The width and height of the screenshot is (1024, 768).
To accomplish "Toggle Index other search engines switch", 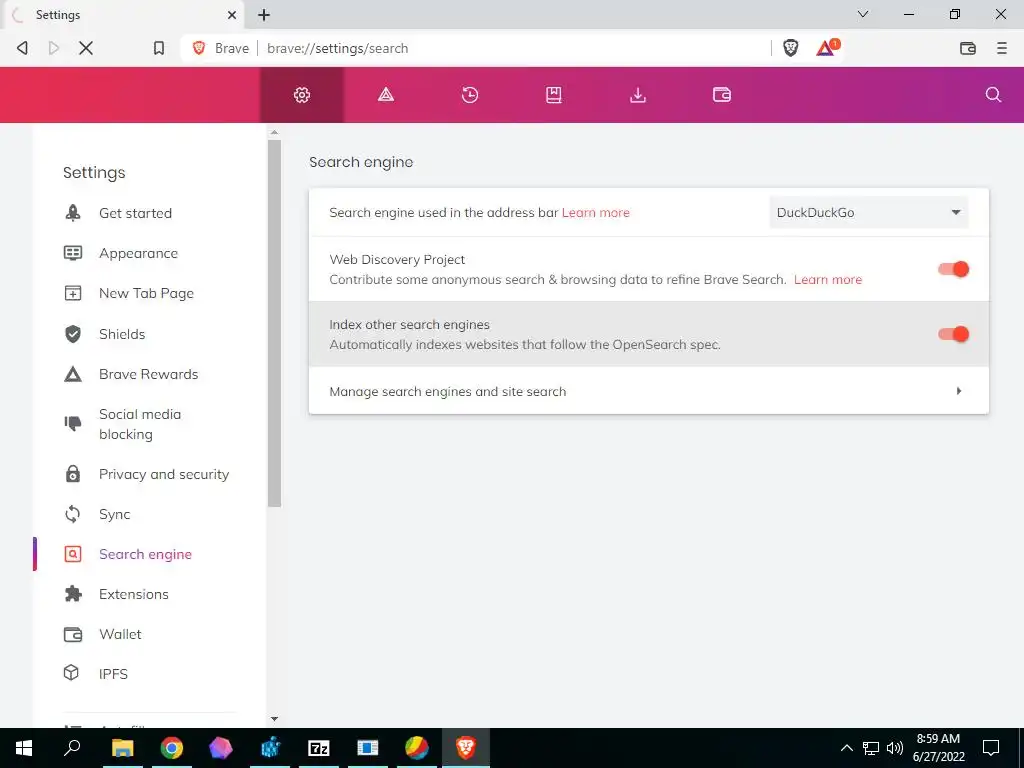I will [953, 334].
